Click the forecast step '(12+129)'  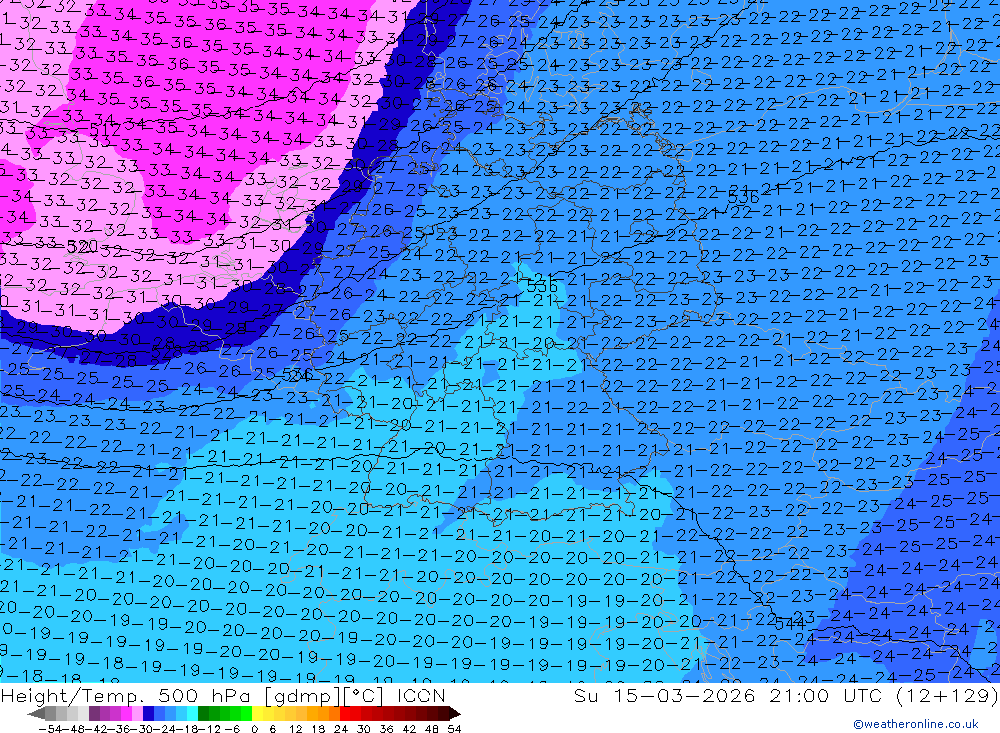coord(947,695)
